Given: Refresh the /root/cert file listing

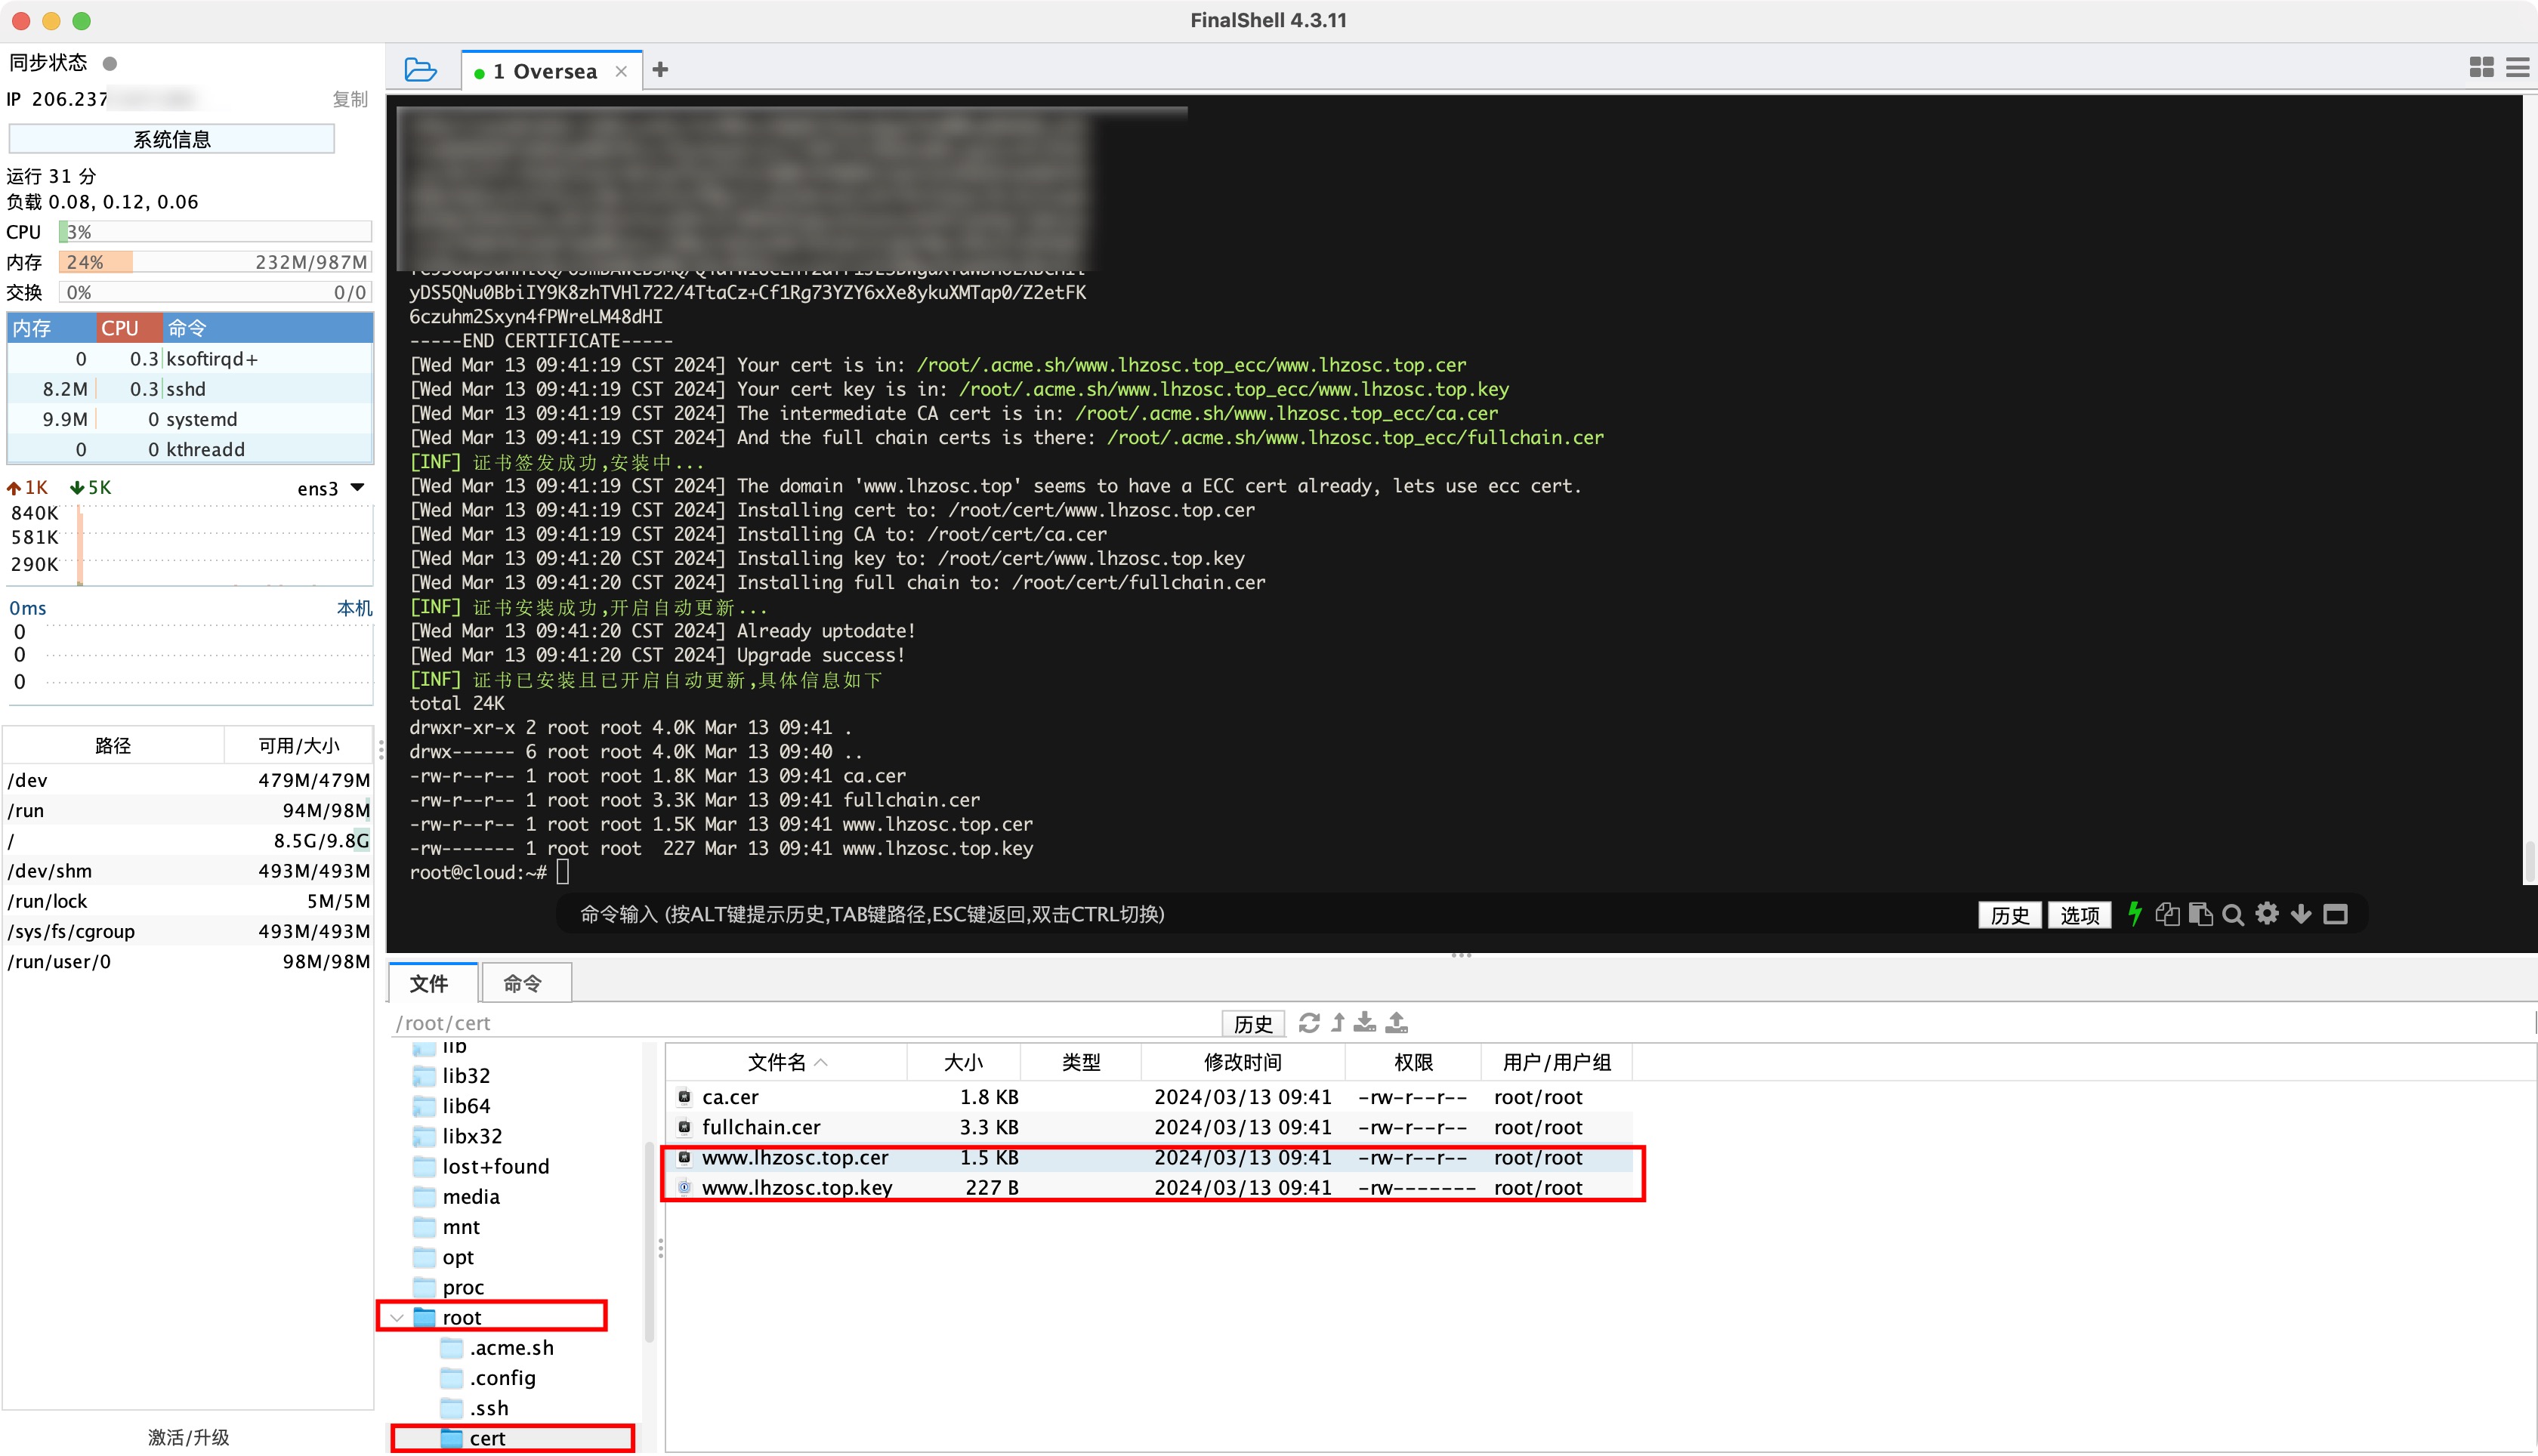Looking at the screenshot, I should click(x=1309, y=1022).
